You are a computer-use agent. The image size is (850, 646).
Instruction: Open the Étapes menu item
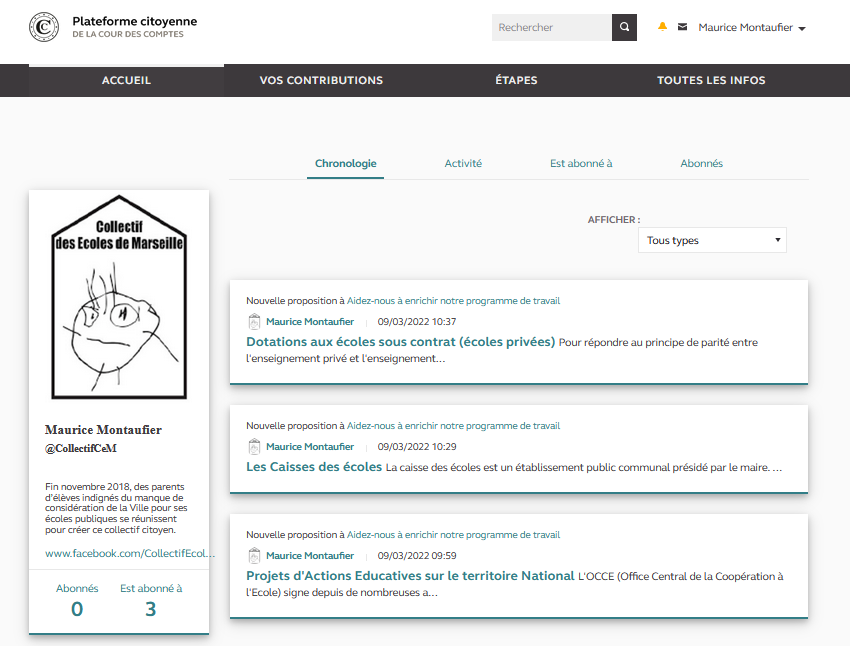[x=516, y=80]
